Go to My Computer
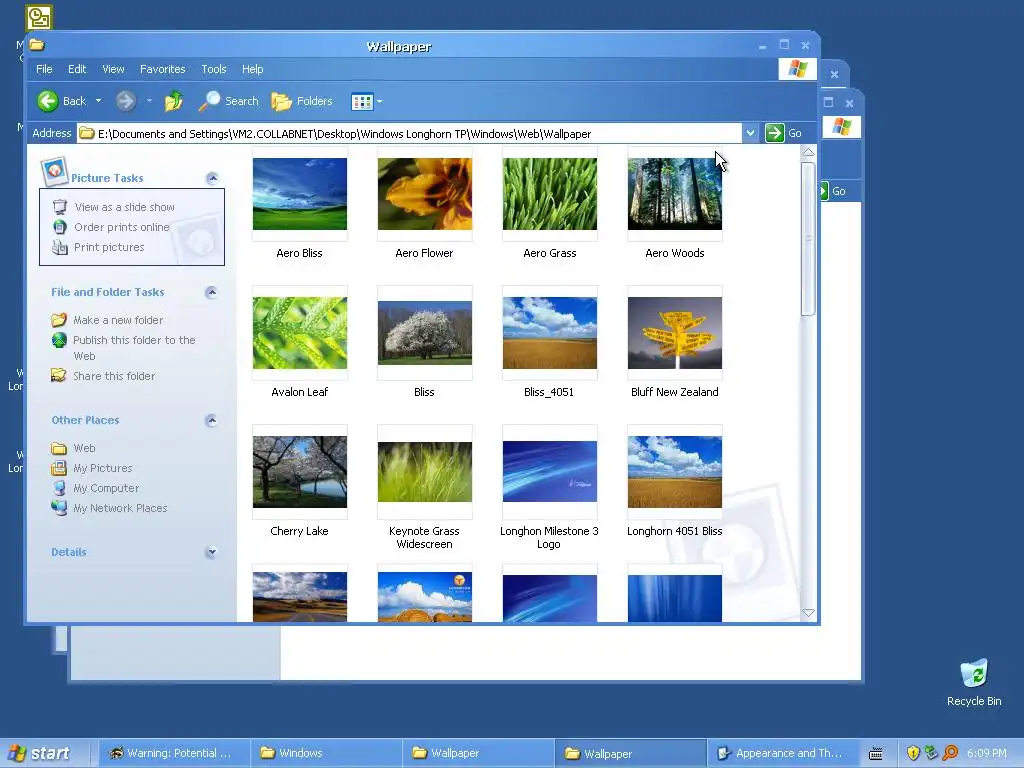The image size is (1024, 768). coord(106,488)
